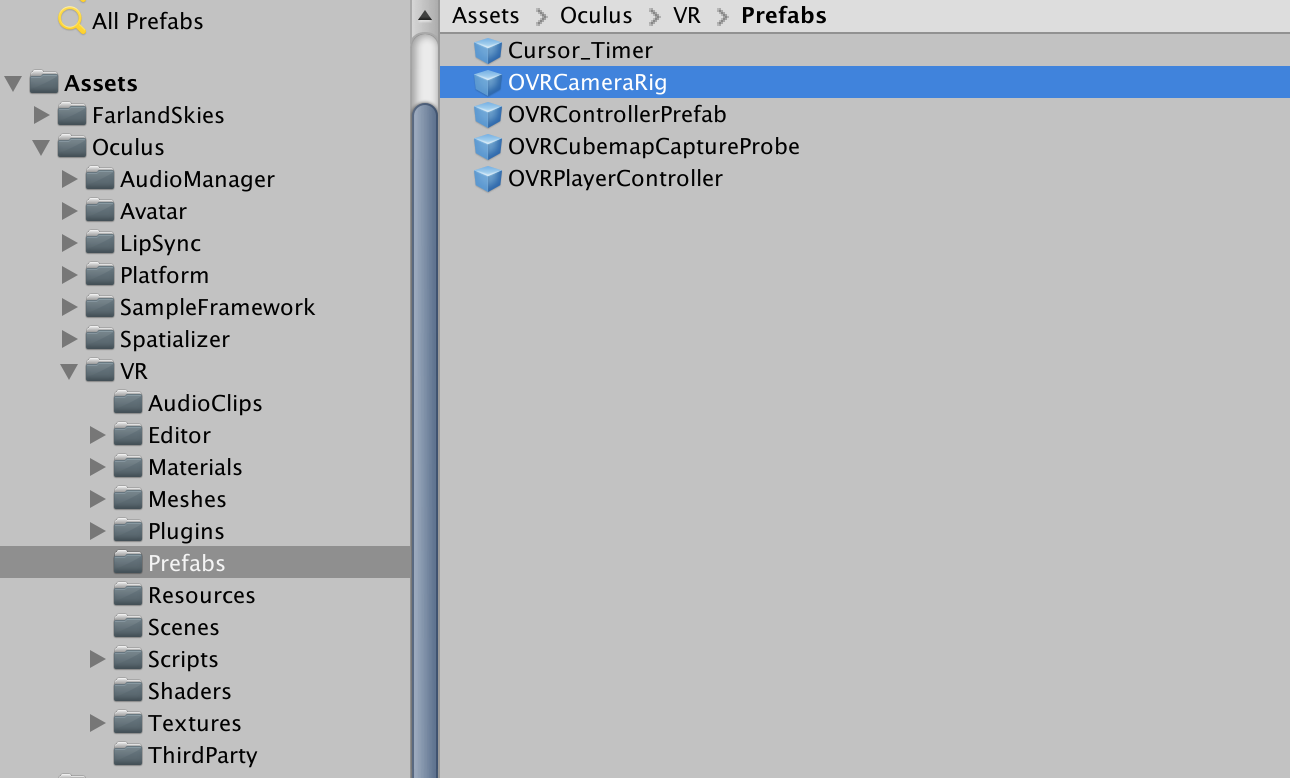
Task: Expand the FarlandSkies folder arrow
Action: [x=41, y=115]
